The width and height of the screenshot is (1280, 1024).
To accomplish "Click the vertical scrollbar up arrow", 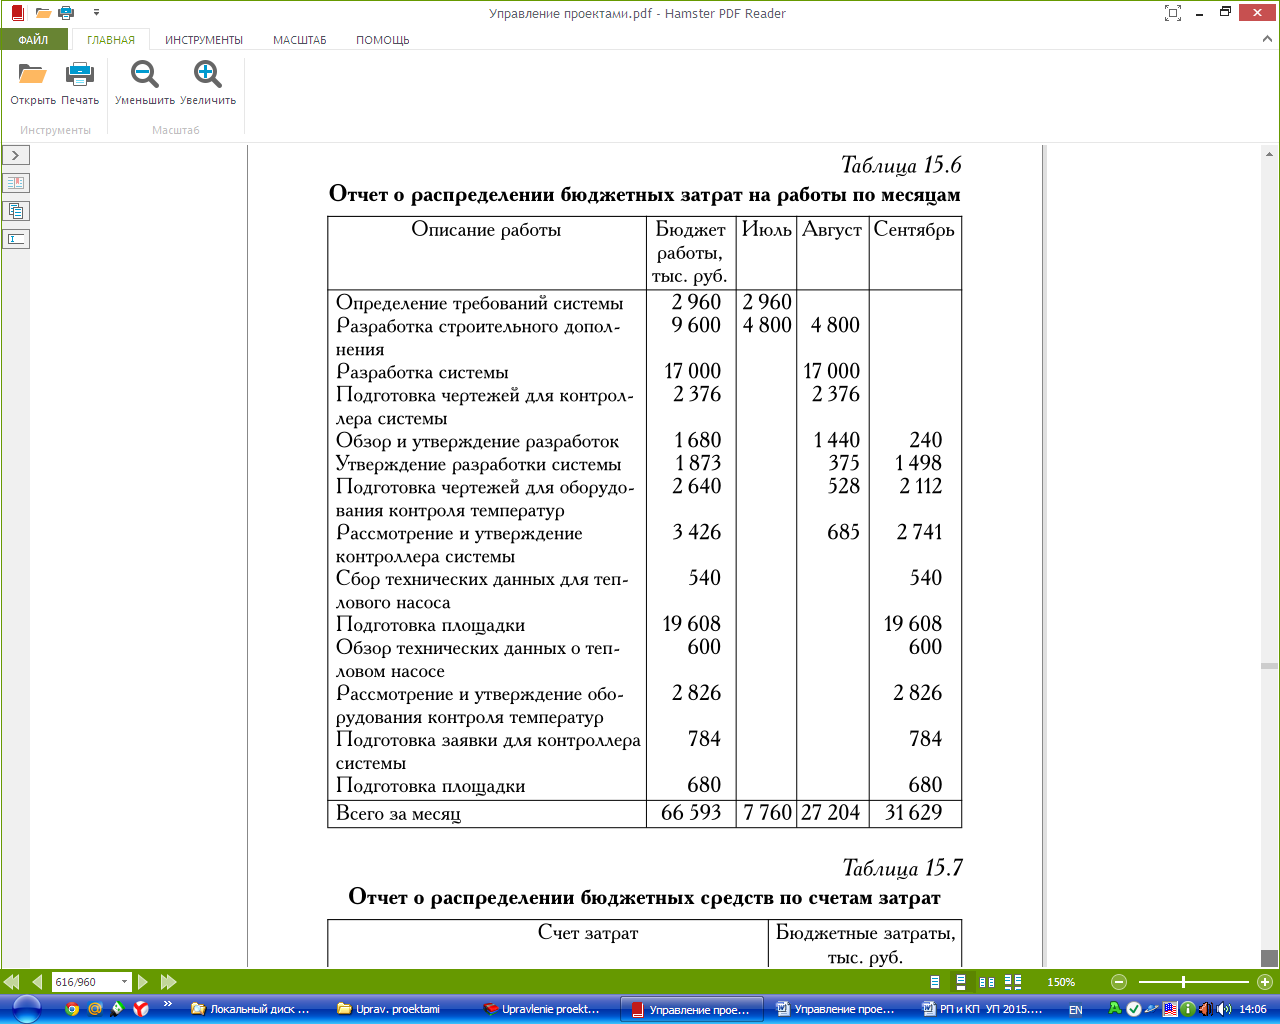I will click(x=1270, y=154).
